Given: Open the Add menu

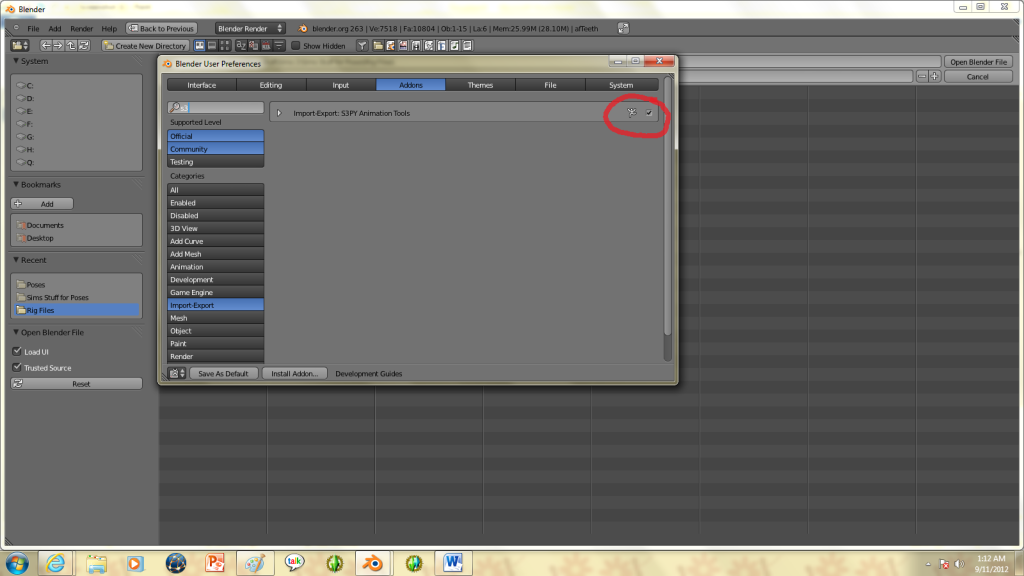Looking at the screenshot, I should click(55, 29).
